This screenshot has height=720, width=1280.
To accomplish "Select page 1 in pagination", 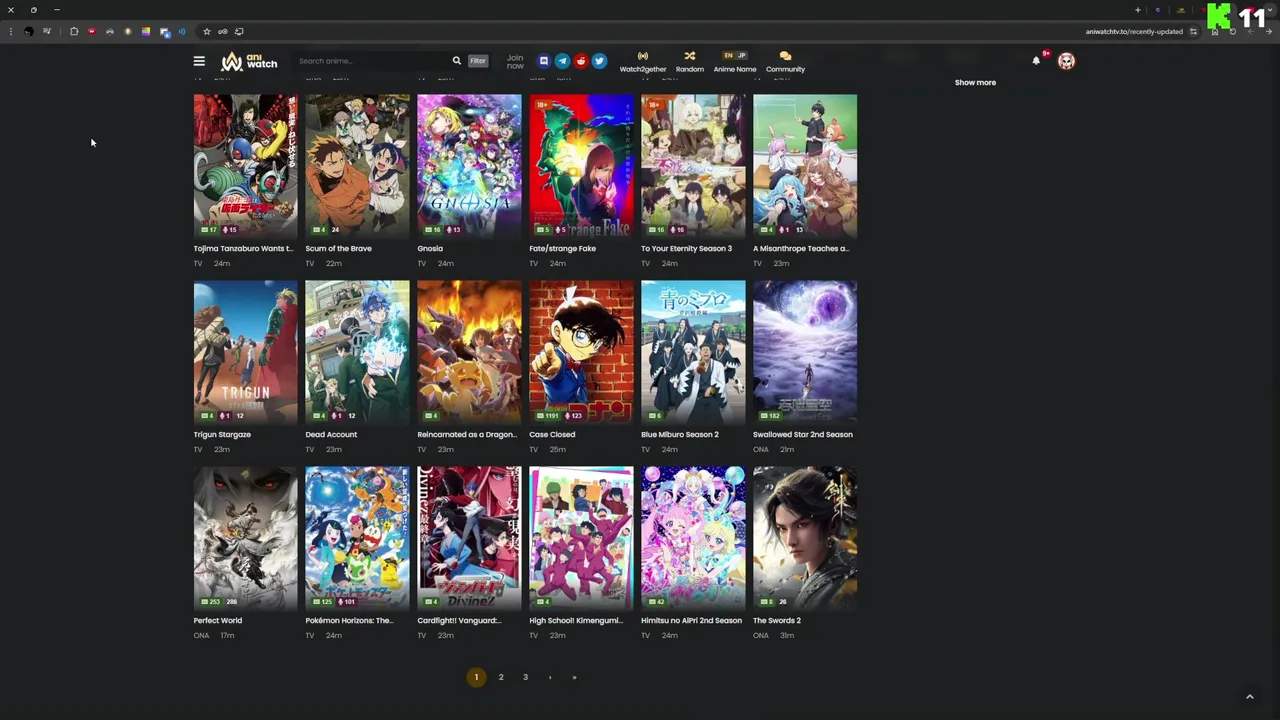I will click(476, 677).
